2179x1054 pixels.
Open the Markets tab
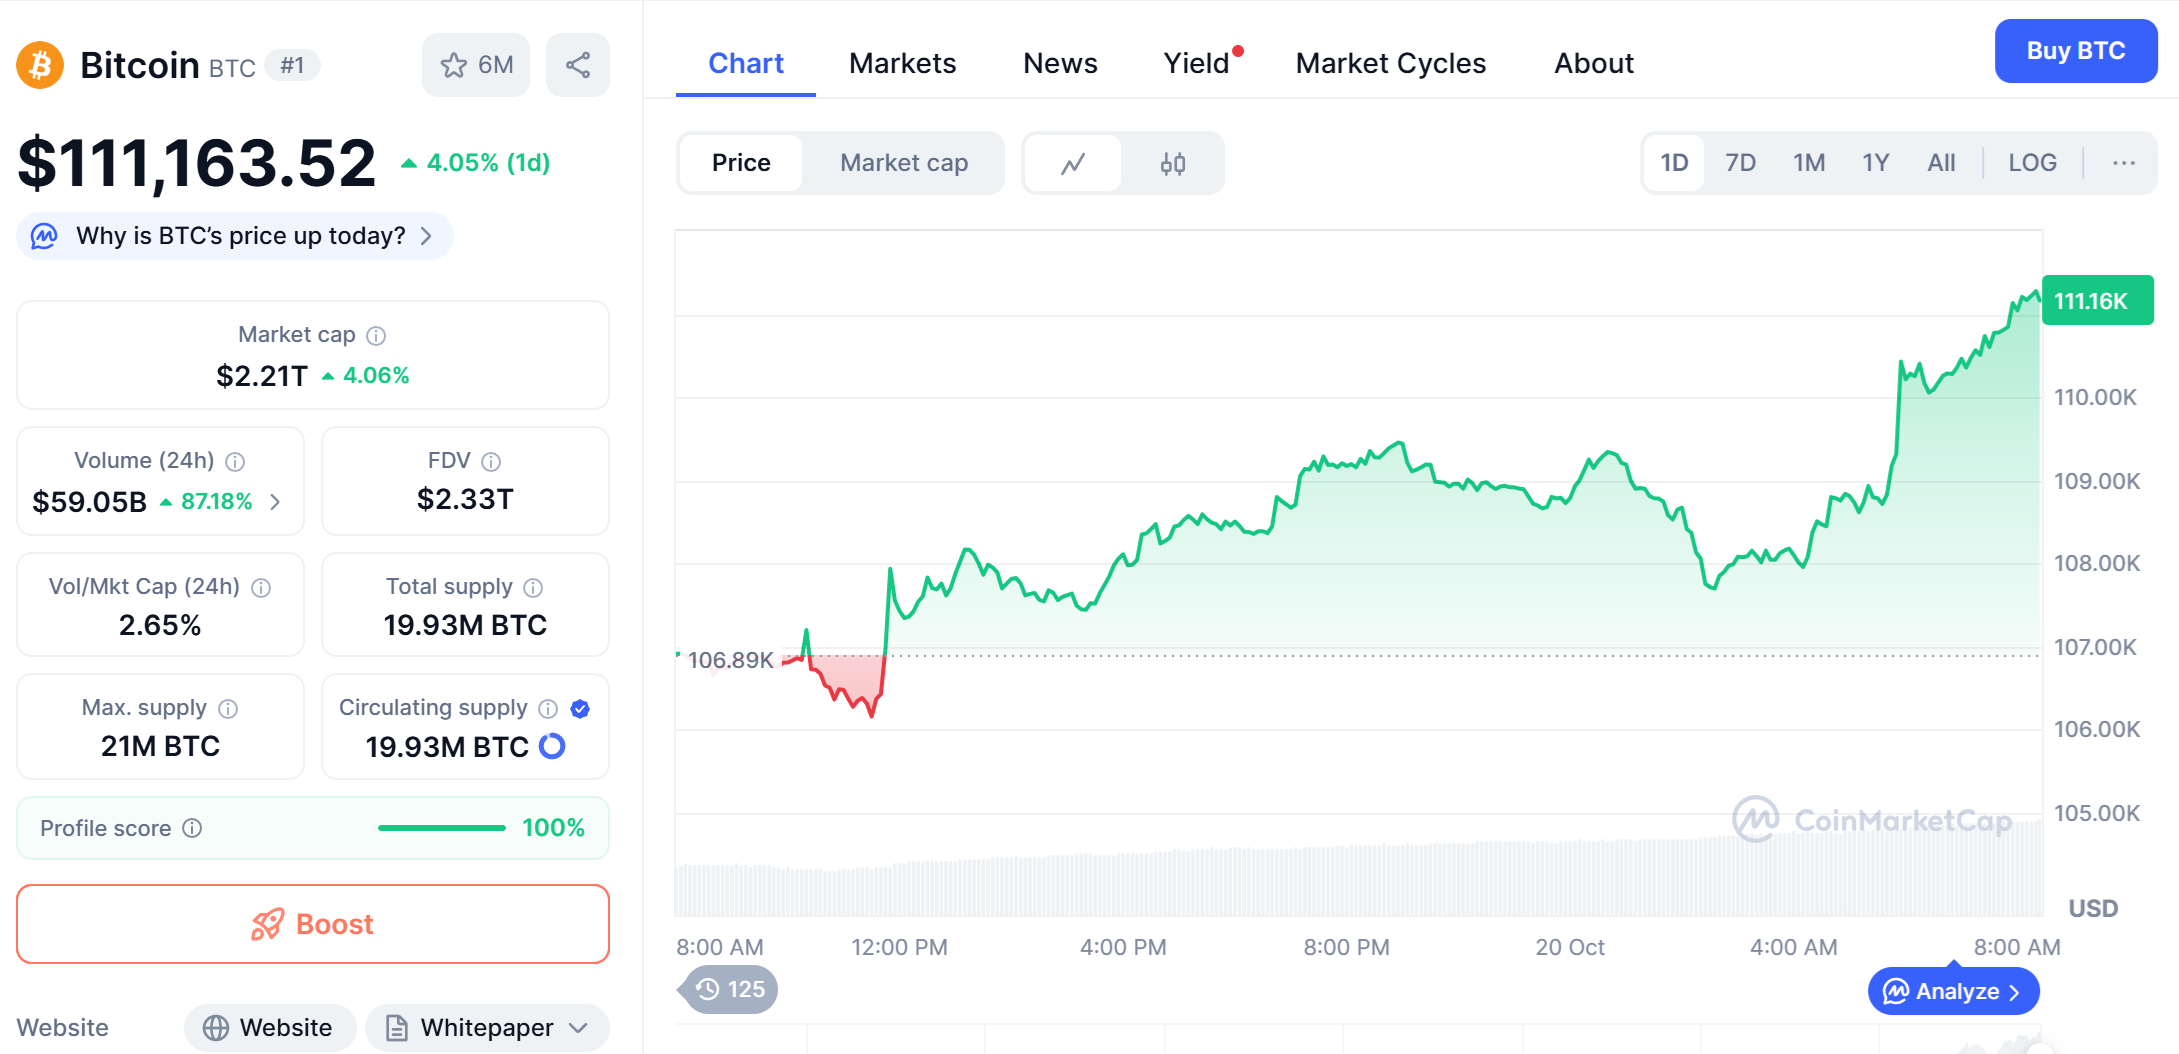click(x=902, y=64)
